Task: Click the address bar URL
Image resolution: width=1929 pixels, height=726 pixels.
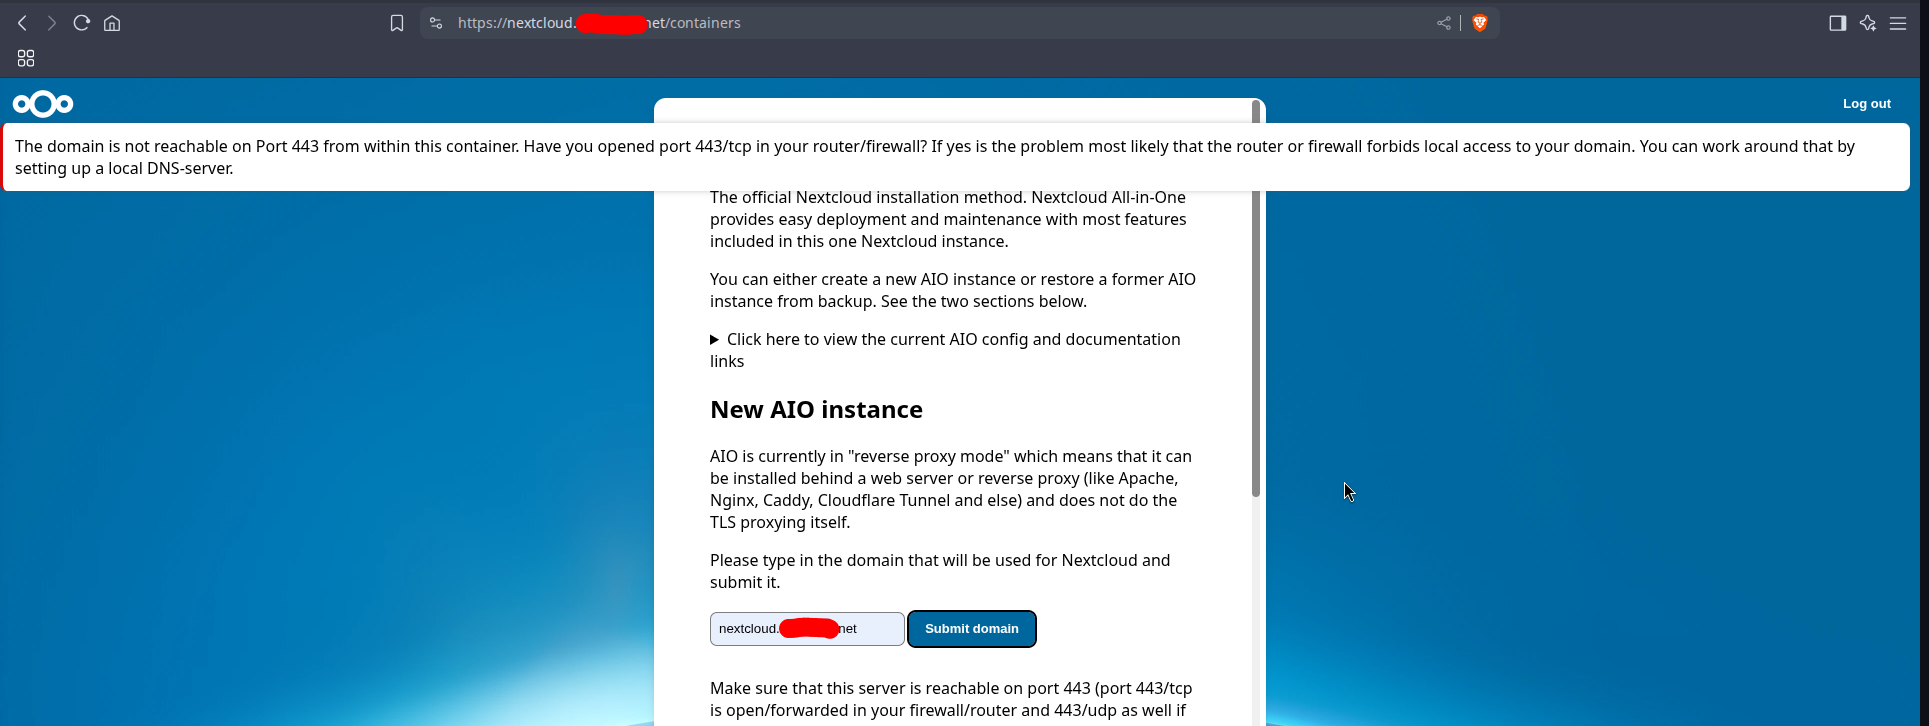Action: (599, 23)
